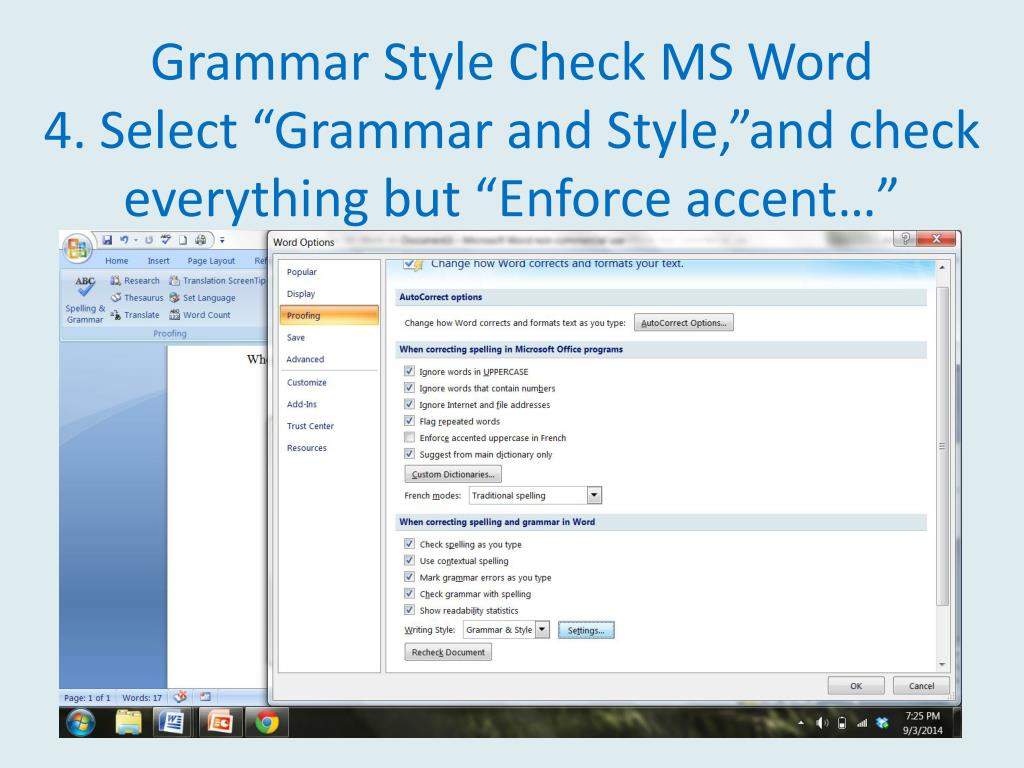The image size is (1024, 768).
Task: Undo using the Quick Access Toolbar arrow
Action: pos(124,240)
